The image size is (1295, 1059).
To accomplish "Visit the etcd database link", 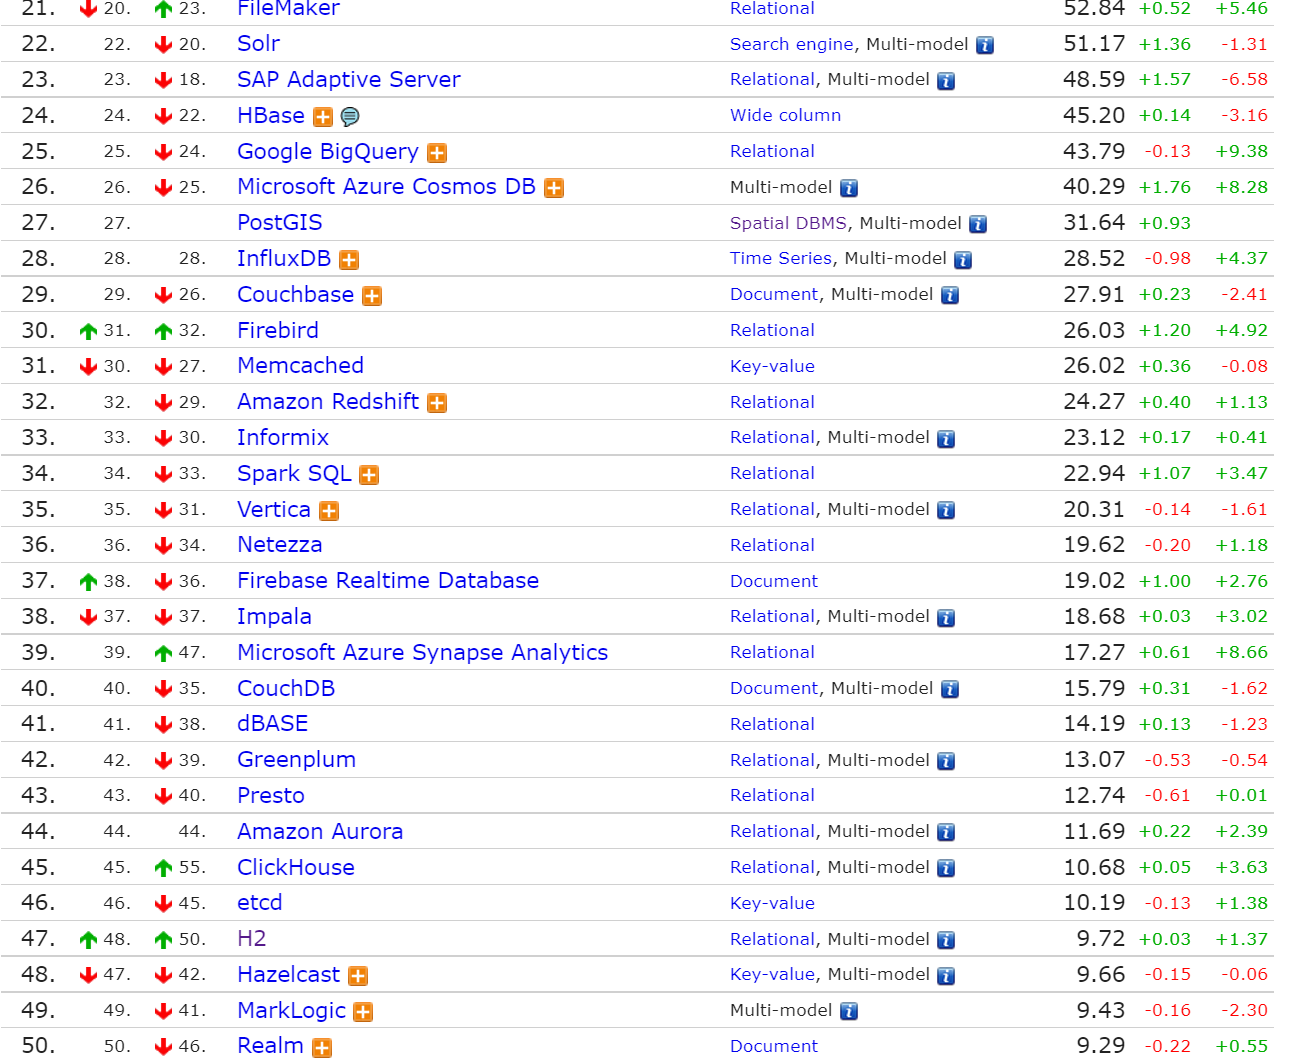I will (259, 903).
